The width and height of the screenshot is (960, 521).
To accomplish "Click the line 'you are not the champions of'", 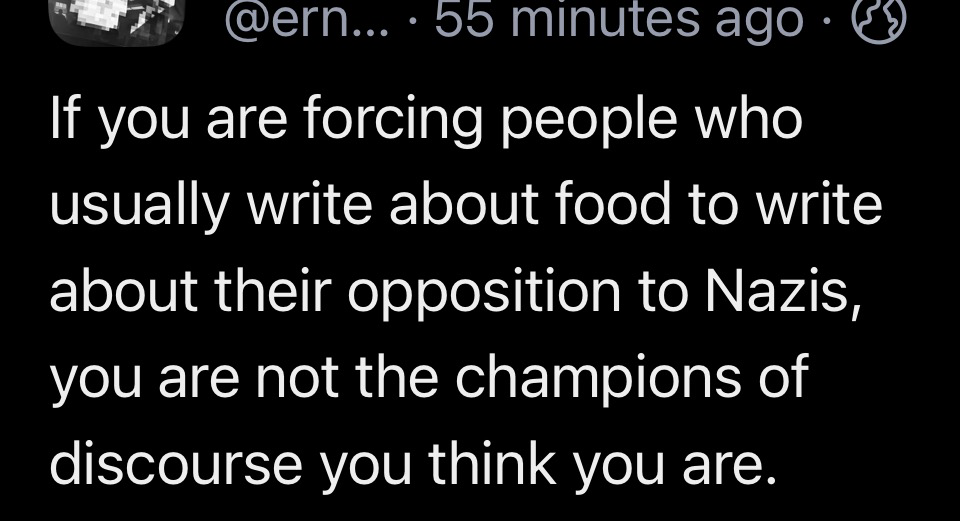I will click(x=430, y=378).
